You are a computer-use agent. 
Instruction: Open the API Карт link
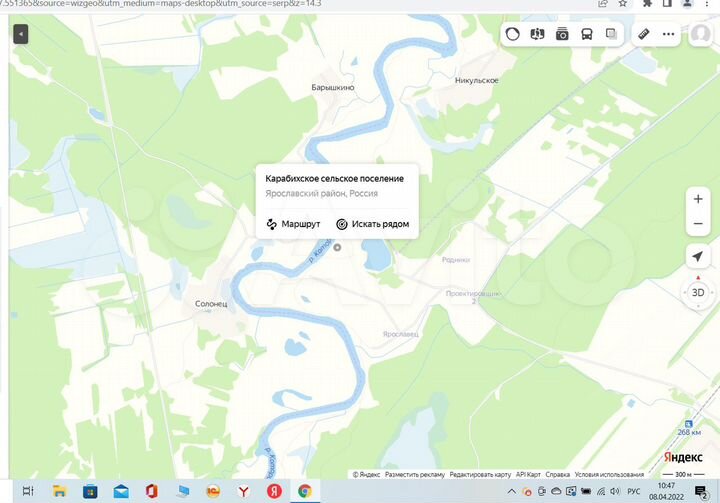(x=528, y=475)
